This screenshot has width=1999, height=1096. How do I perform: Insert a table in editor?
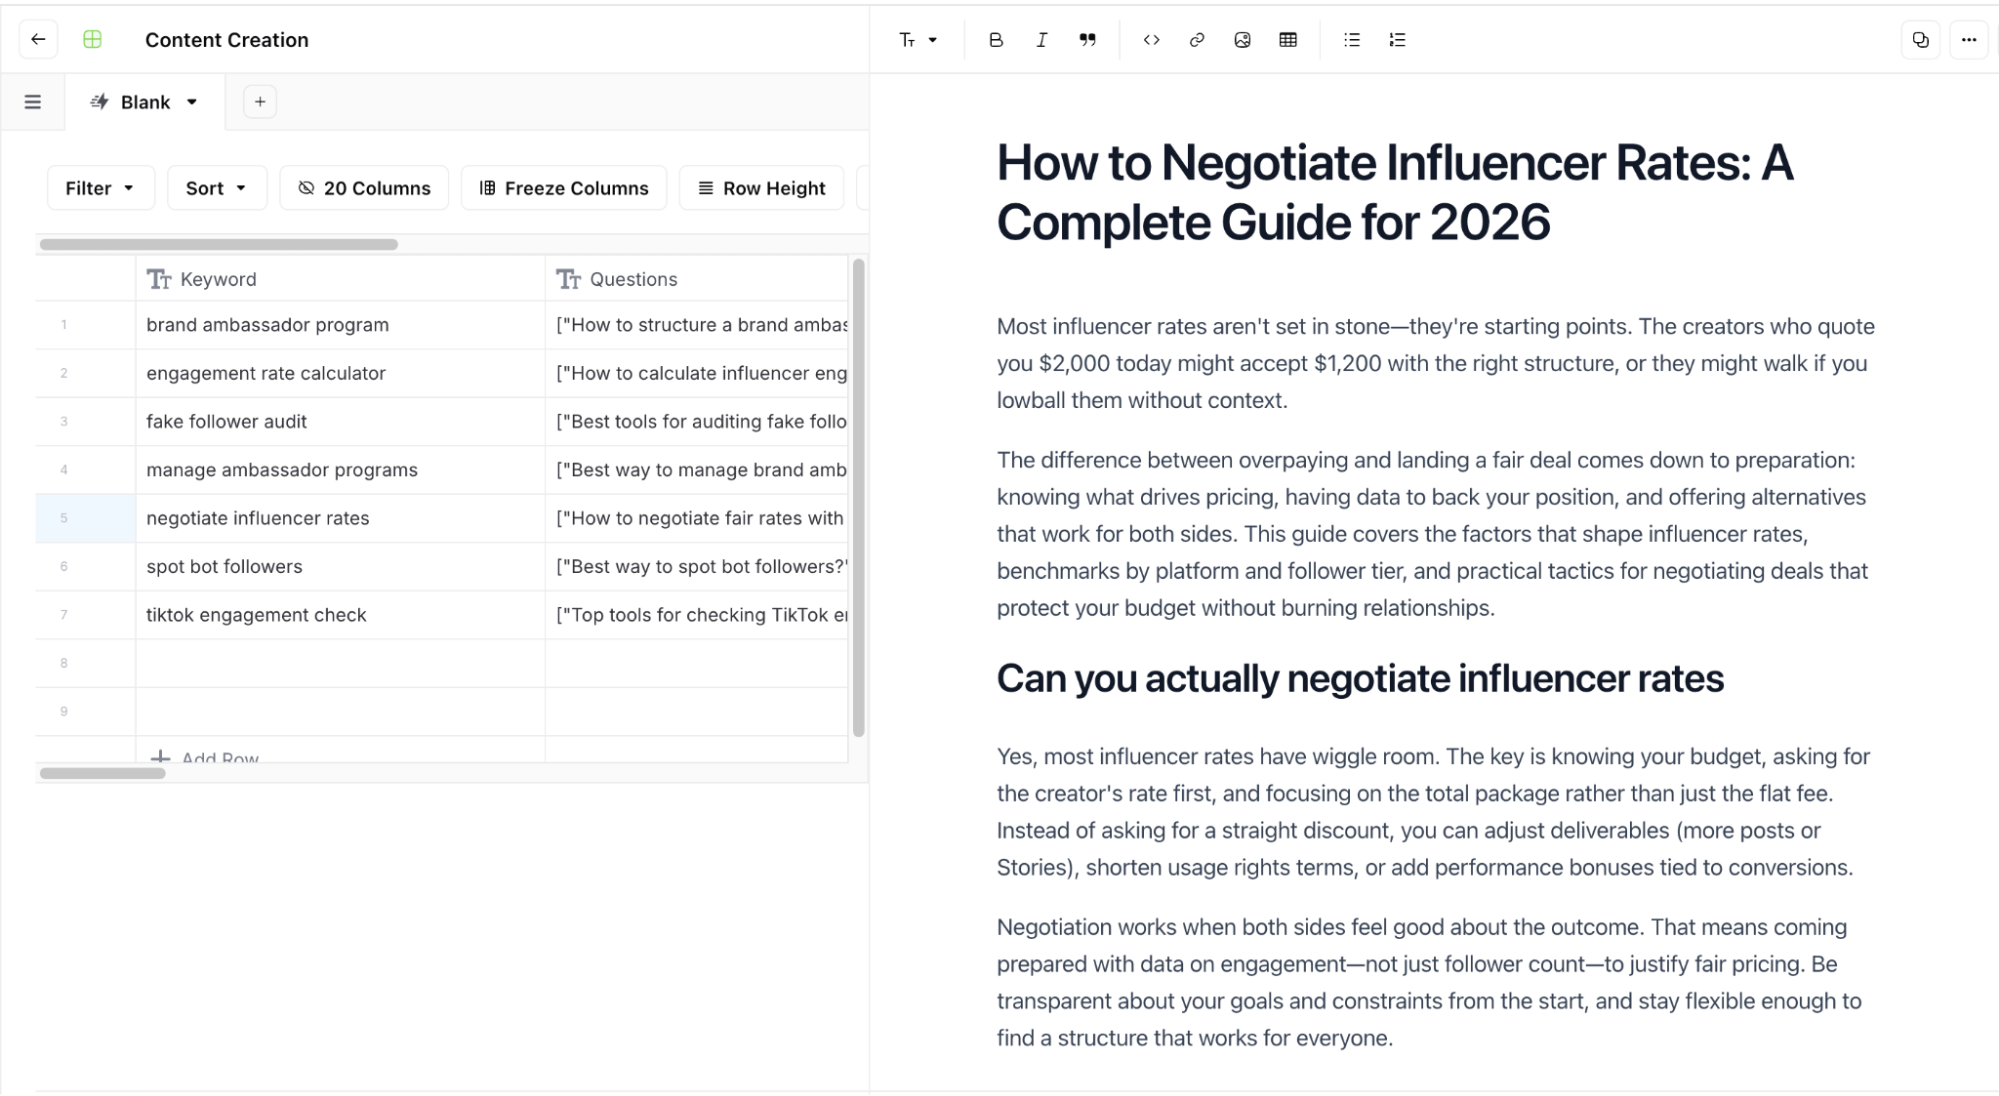pos(1288,40)
